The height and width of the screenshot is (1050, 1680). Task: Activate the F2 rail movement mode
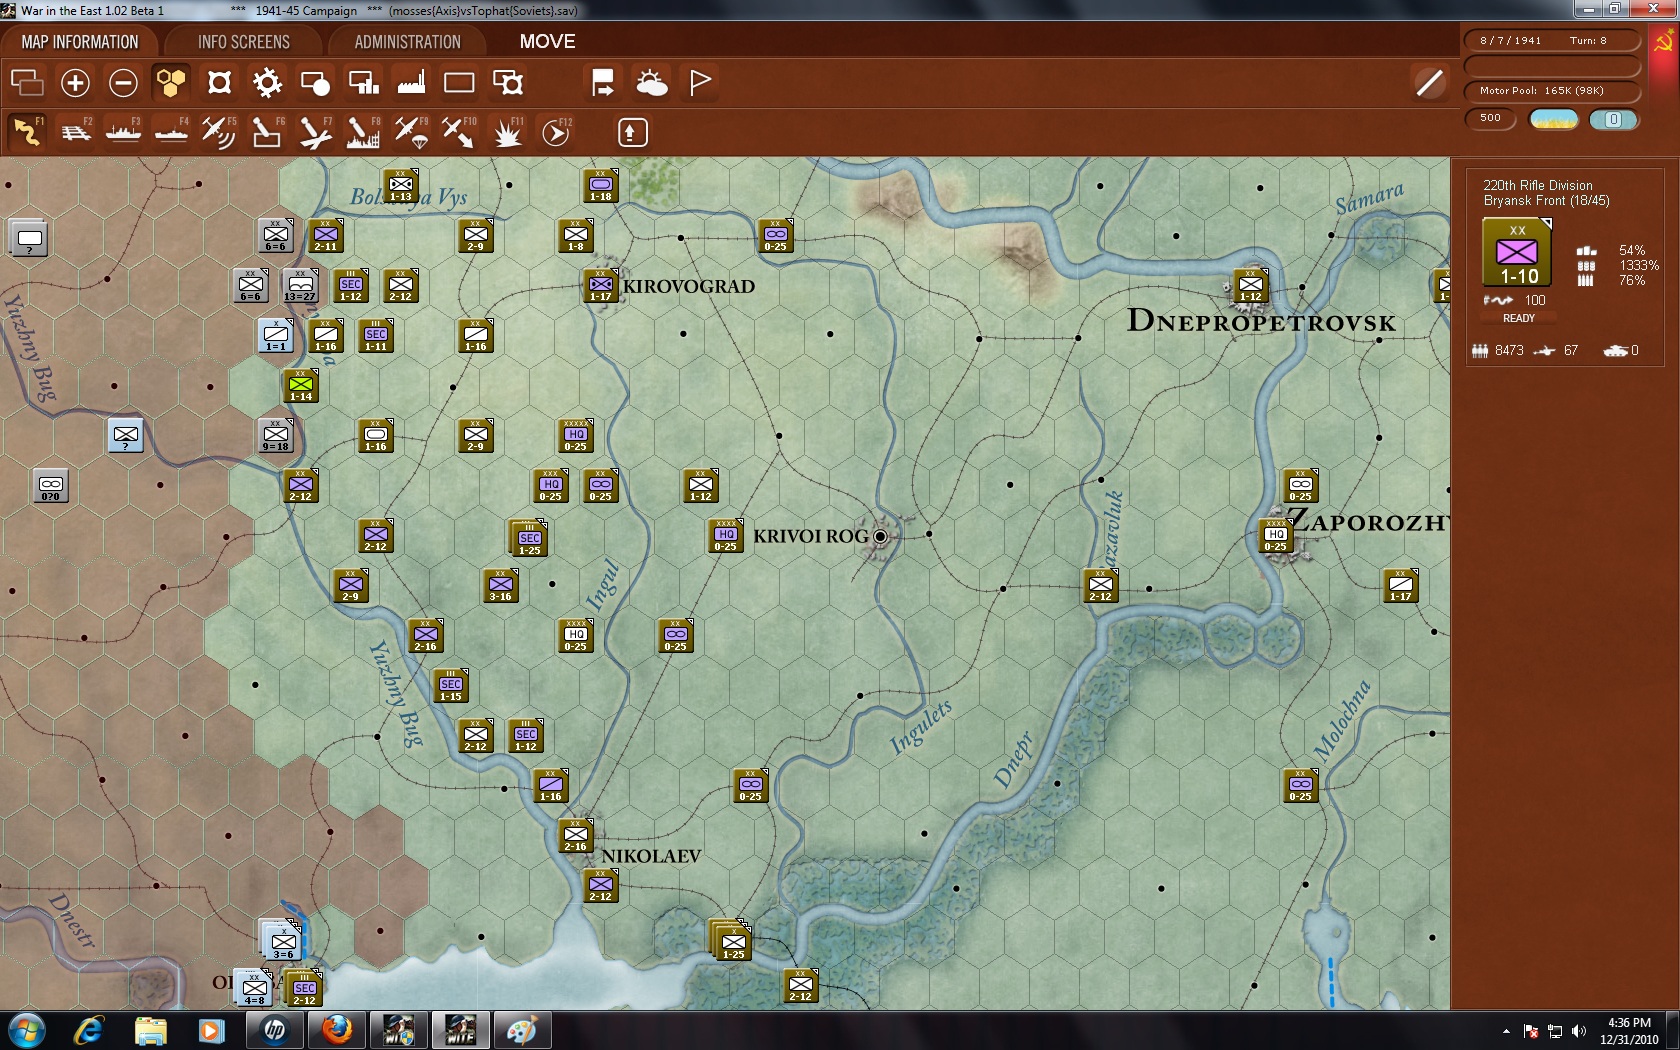pyautogui.click(x=76, y=131)
